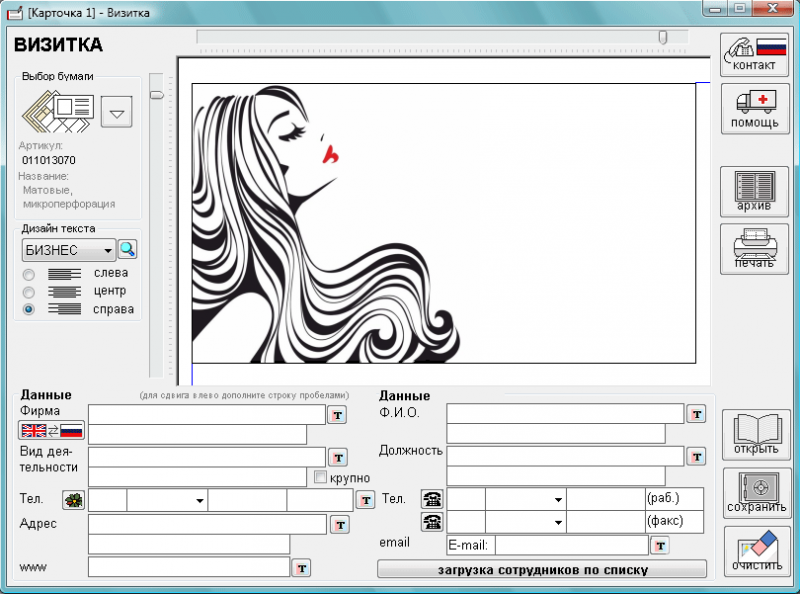Click the открыть (open) book icon
The image size is (800, 594).
[756, 435]
